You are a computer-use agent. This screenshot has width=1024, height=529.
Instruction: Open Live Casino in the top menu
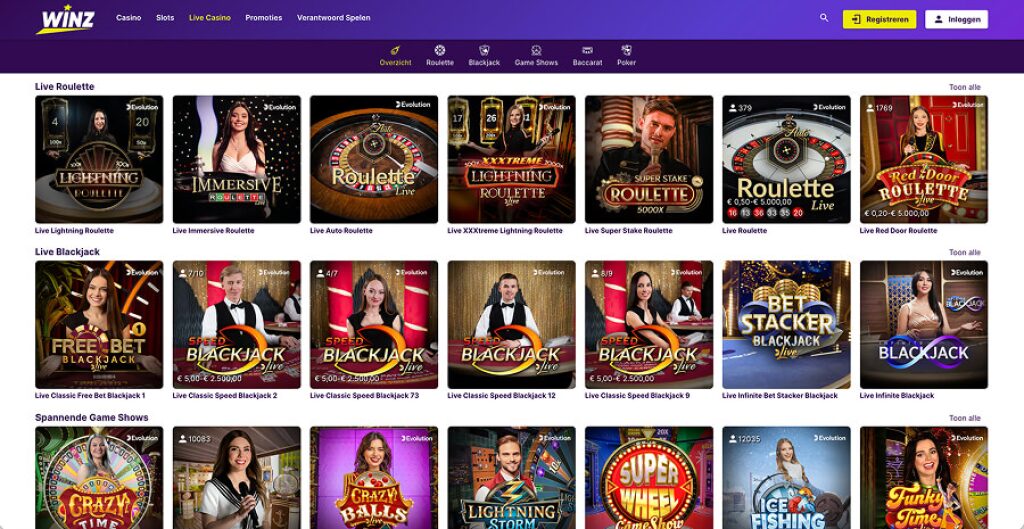pyautogui.click(x=210, y=18)
